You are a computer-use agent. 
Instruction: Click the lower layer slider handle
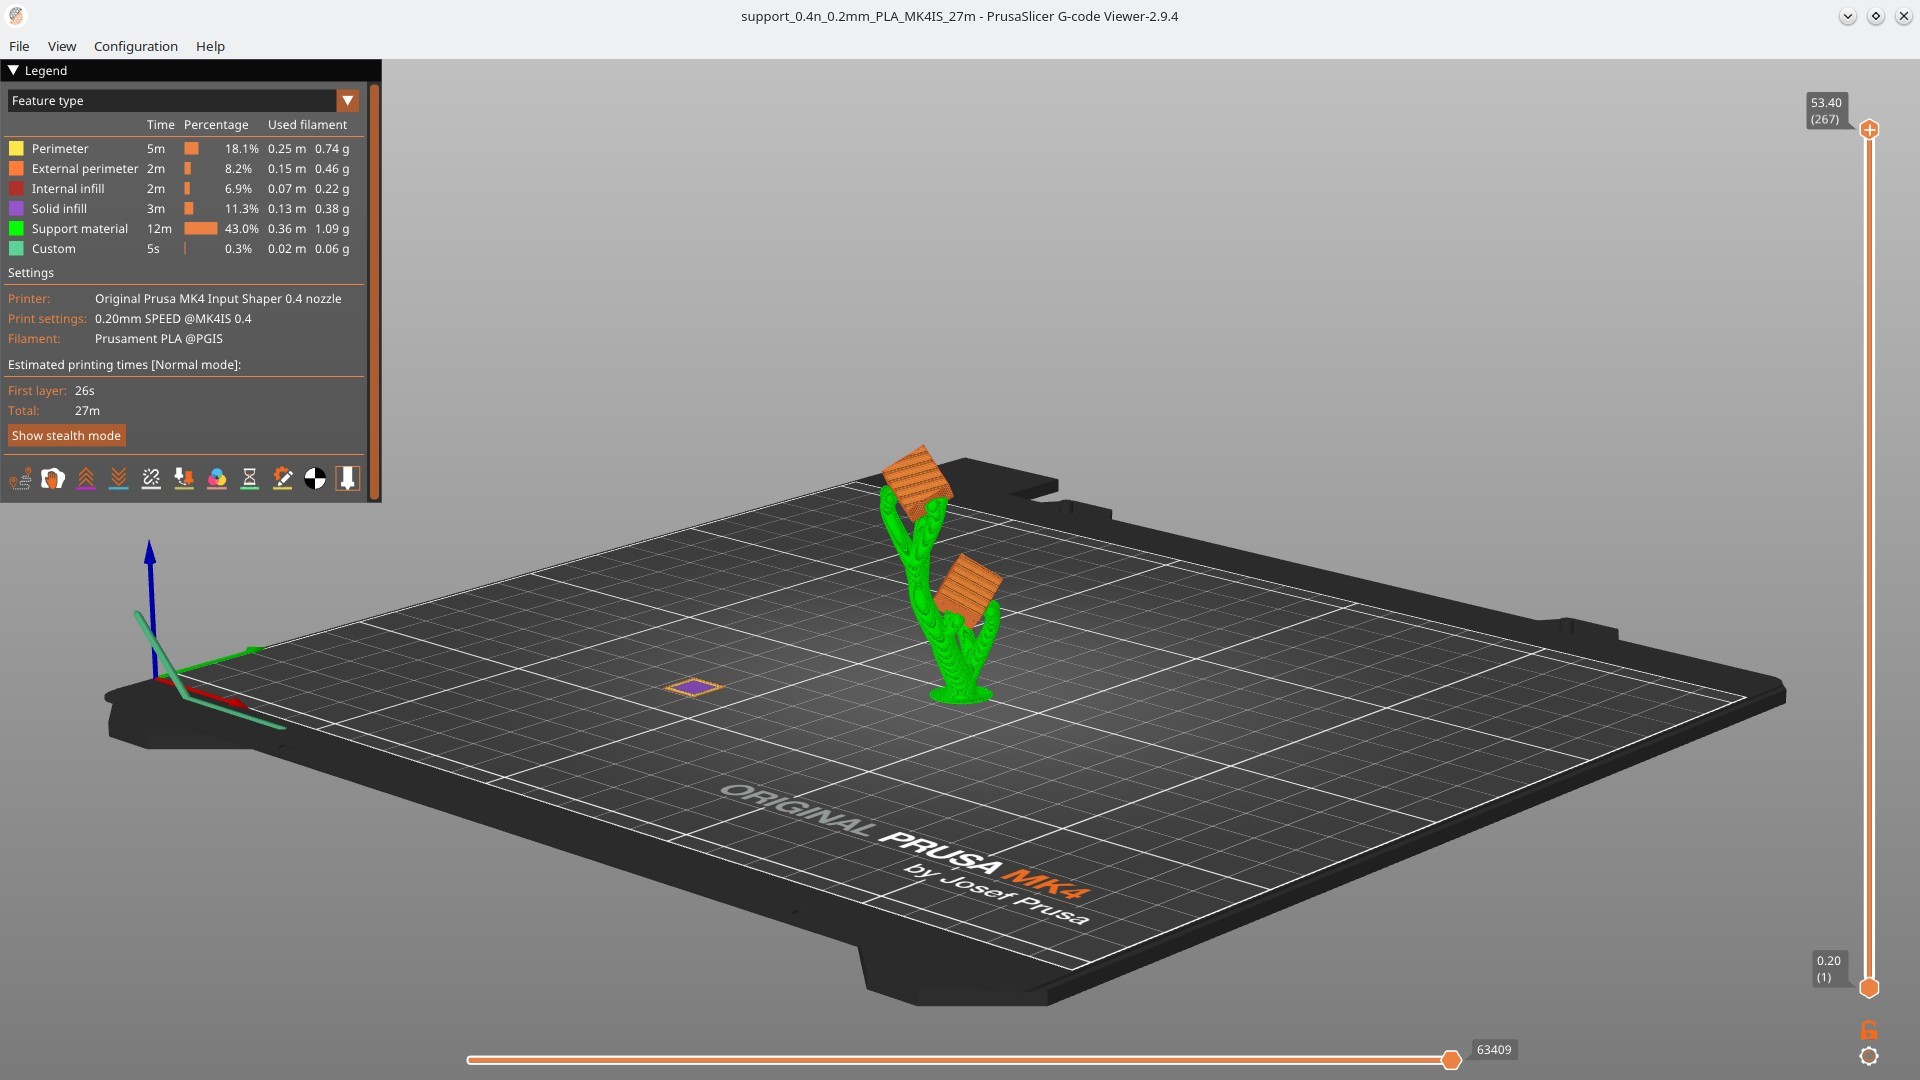(x=1869, y=988)
